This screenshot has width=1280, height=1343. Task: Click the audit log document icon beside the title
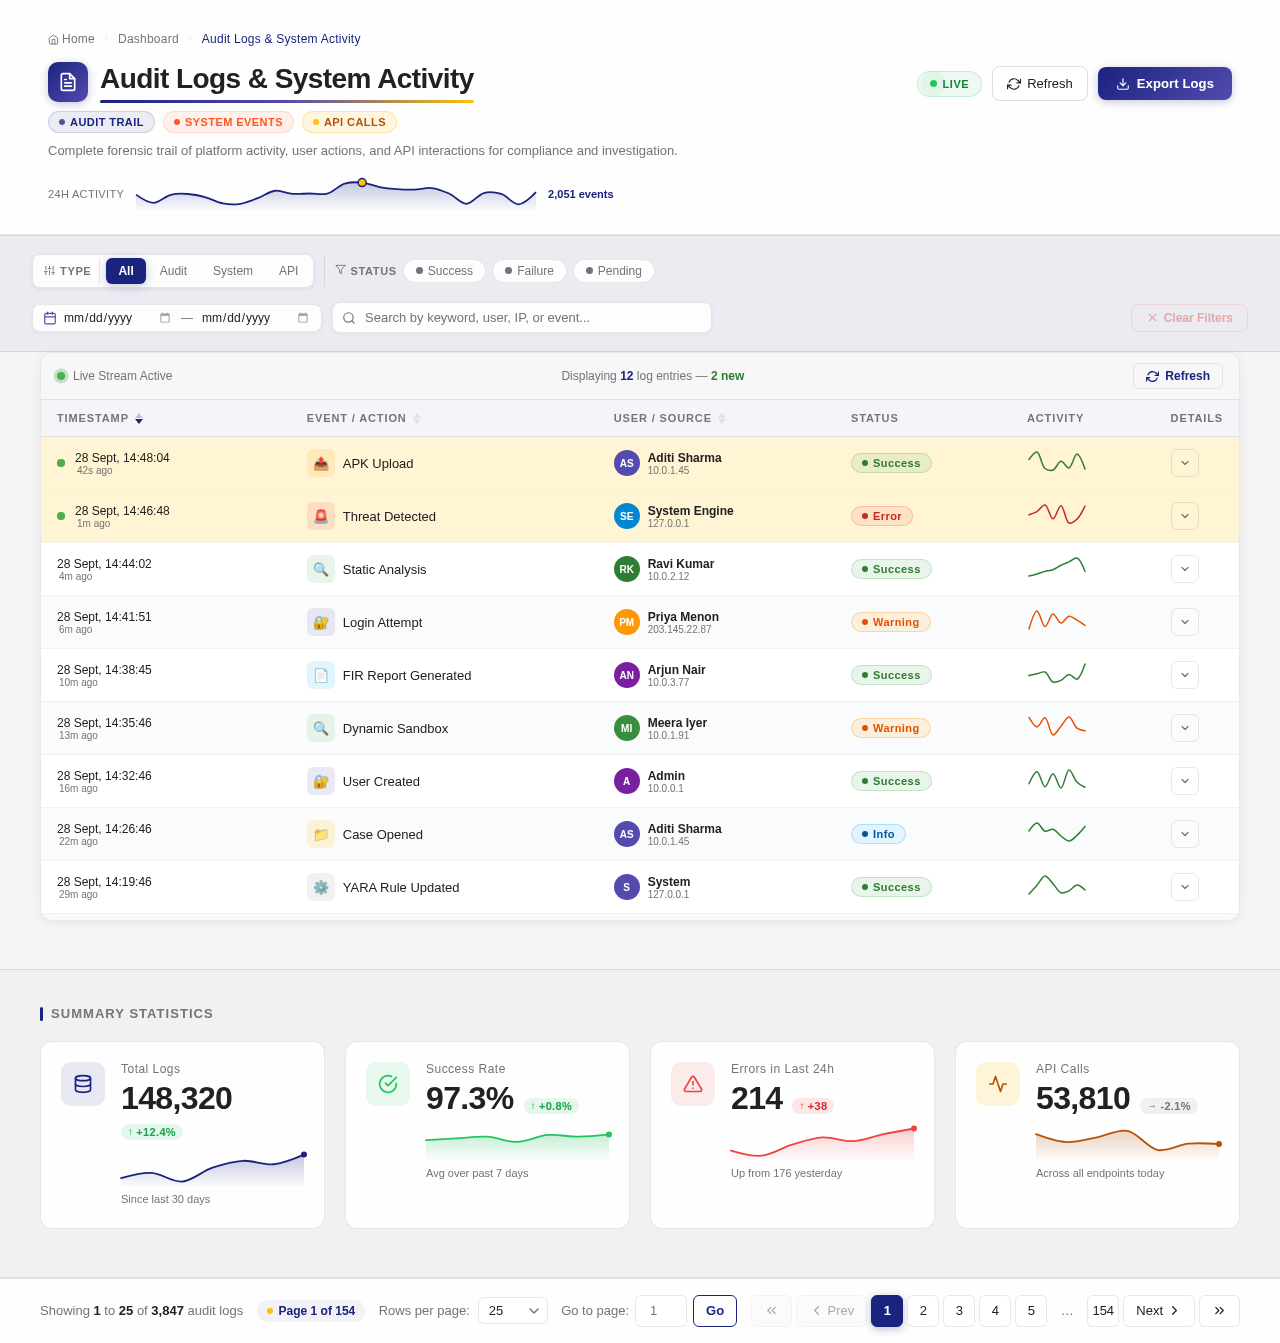click(68, 82)
